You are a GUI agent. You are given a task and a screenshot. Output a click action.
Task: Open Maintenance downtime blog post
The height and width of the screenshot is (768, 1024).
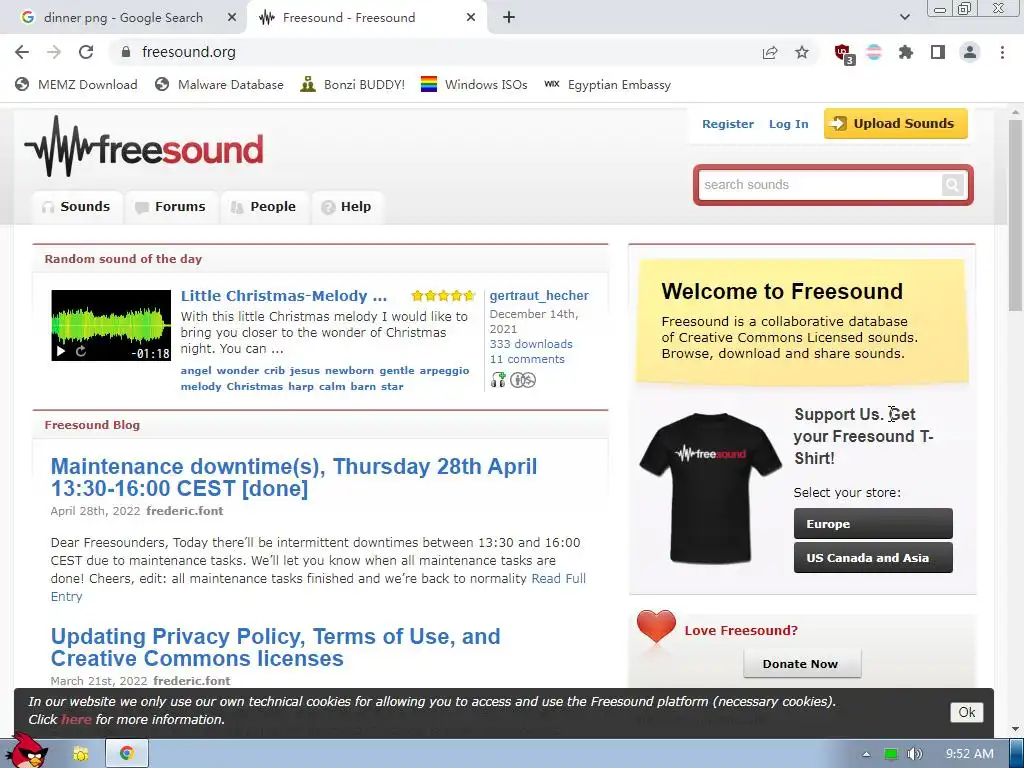click(294, 477)
